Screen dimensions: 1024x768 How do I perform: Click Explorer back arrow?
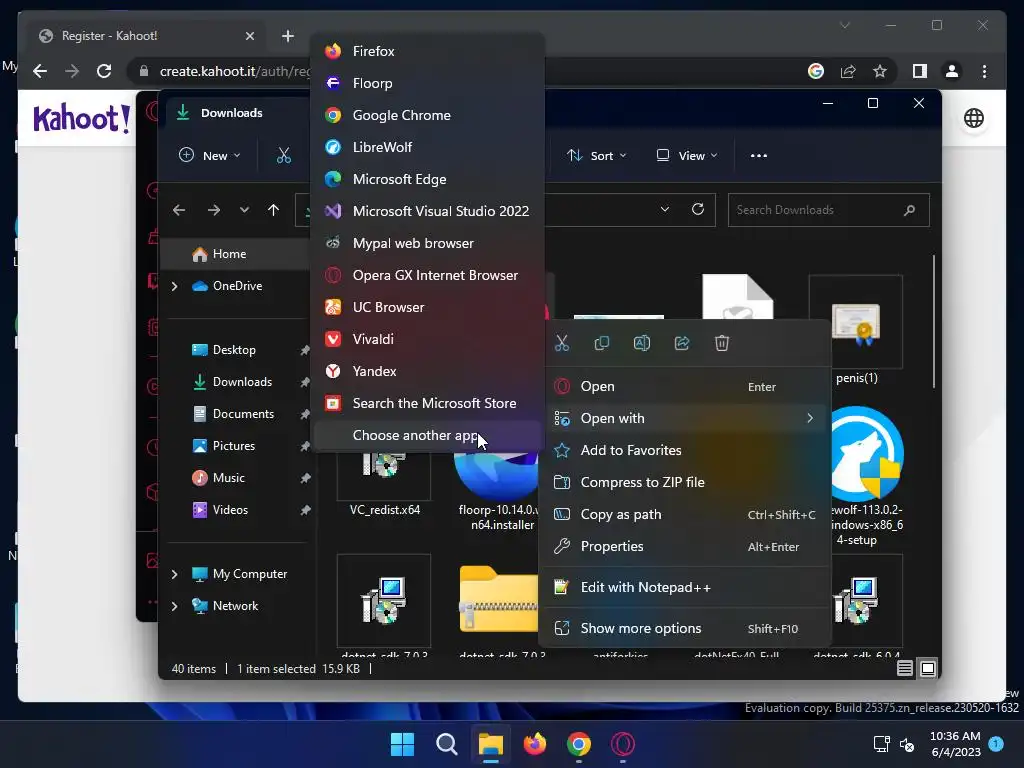[179, 210]
